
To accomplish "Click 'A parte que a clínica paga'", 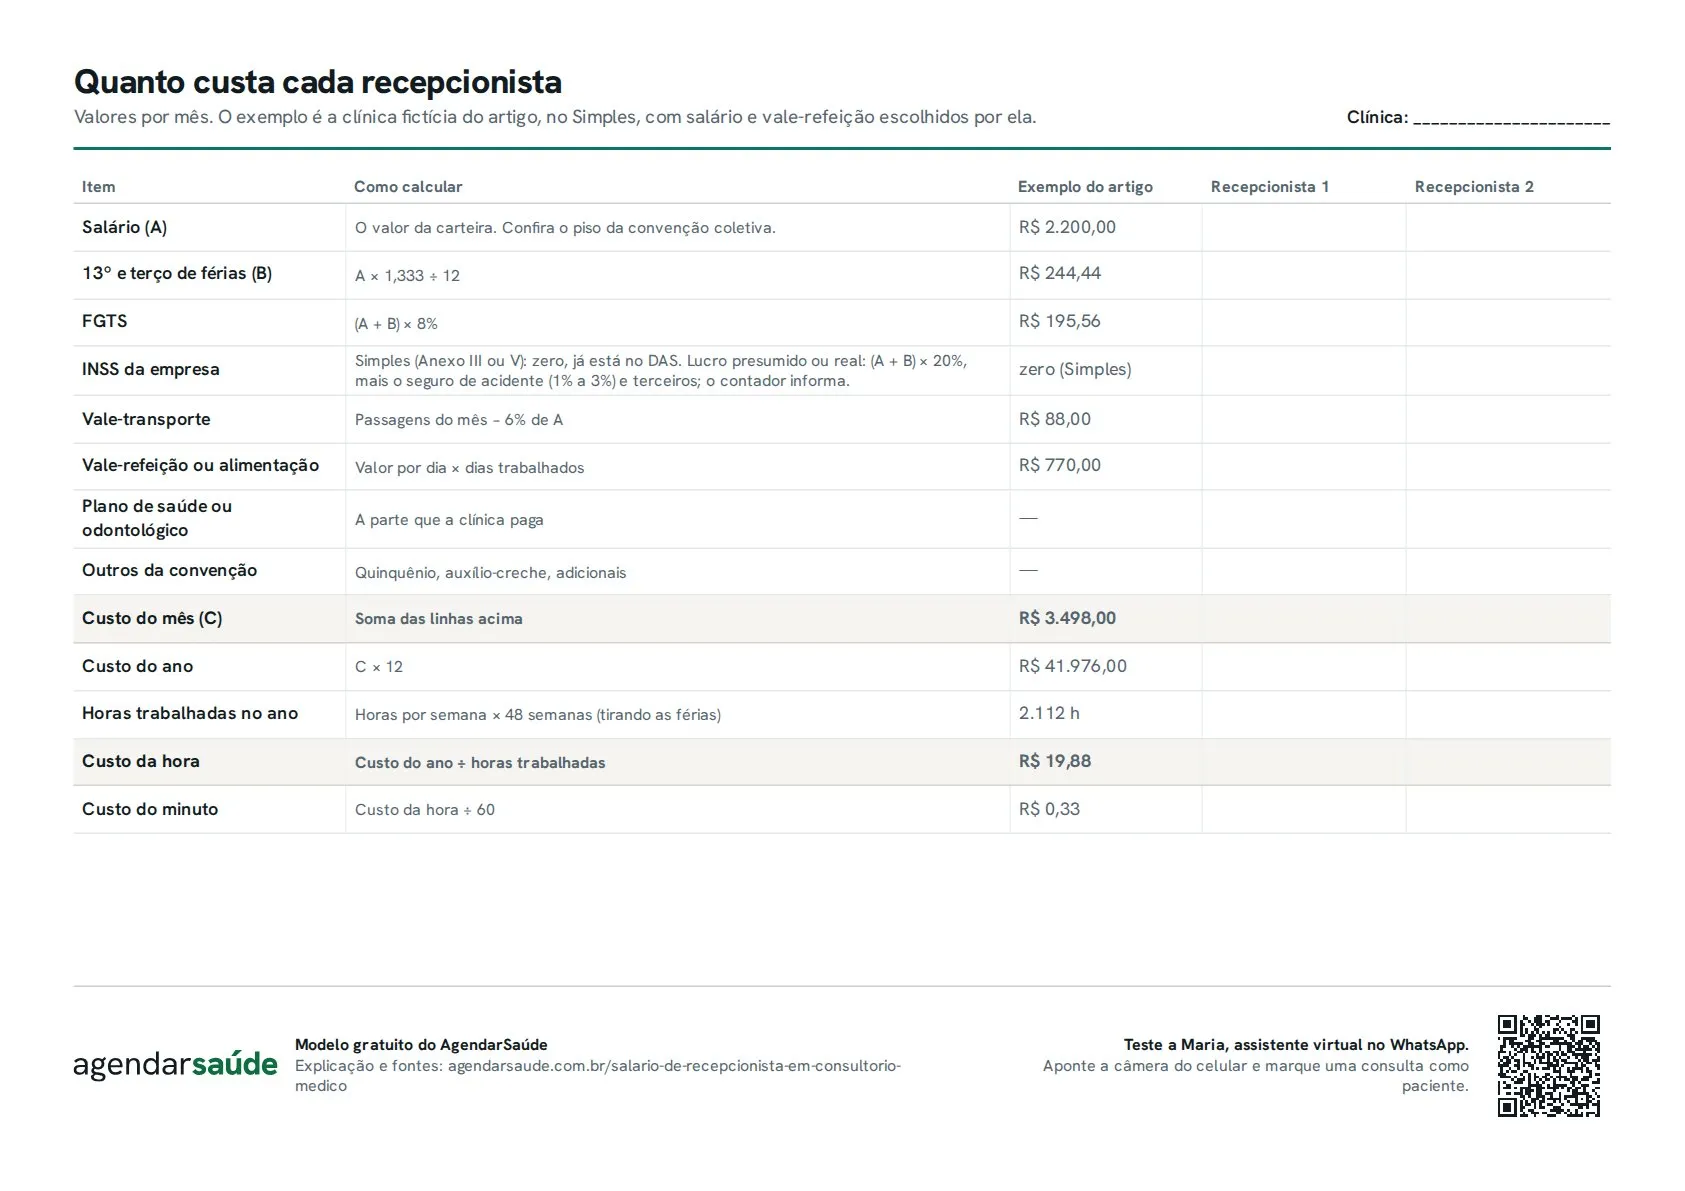I will pos(449,520).
